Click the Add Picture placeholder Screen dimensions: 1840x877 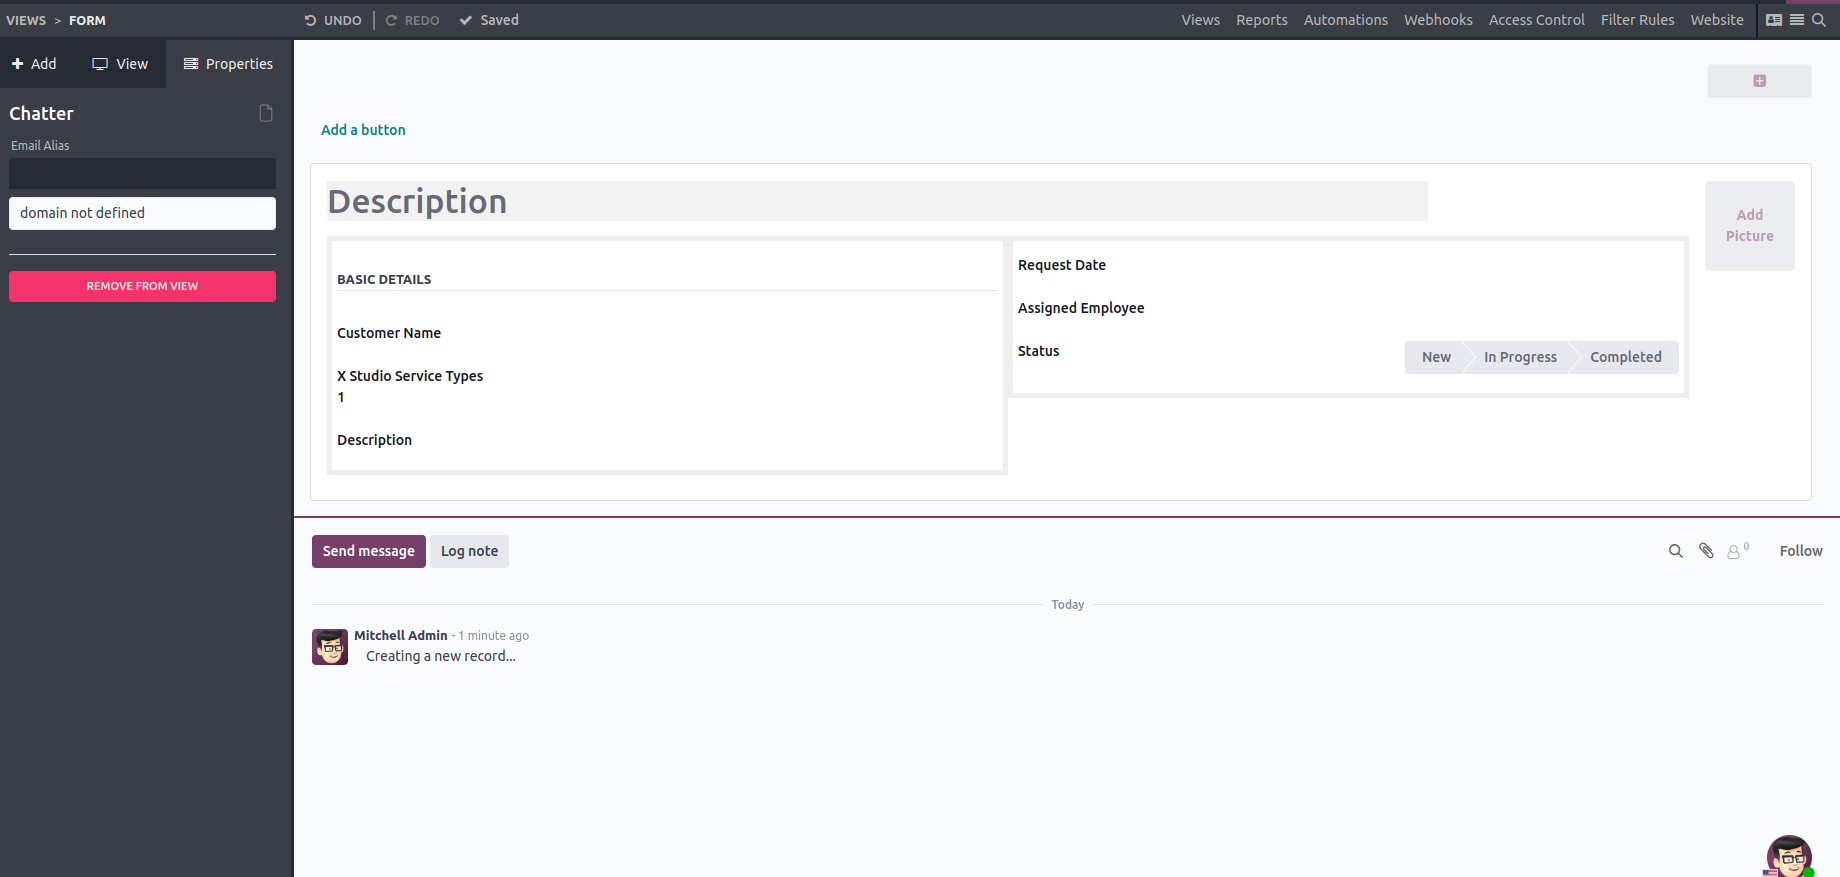(x=1749, y=226)
